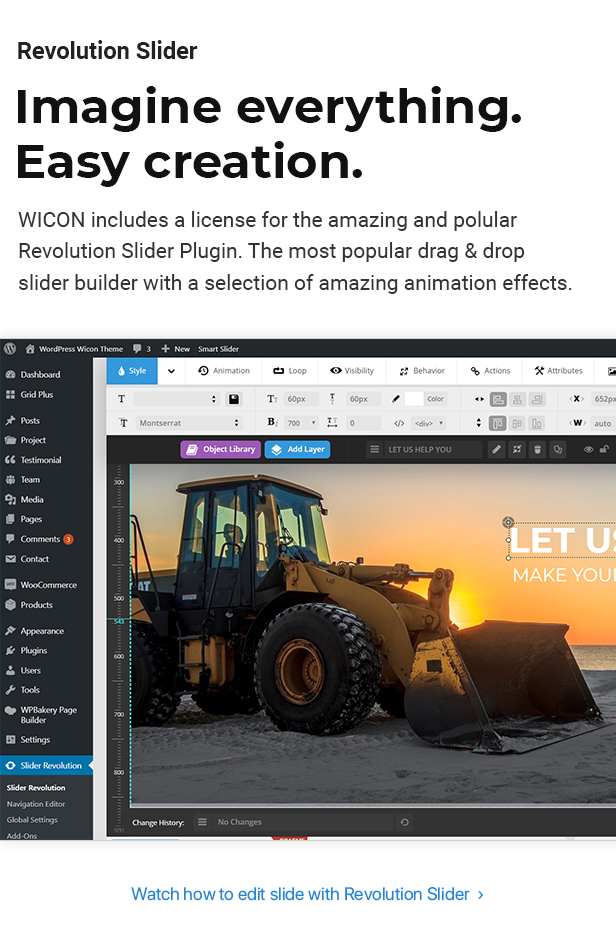The image size is (616, 948).
Task: Expand the chevron next to Style tab
Action: (171, 371)
